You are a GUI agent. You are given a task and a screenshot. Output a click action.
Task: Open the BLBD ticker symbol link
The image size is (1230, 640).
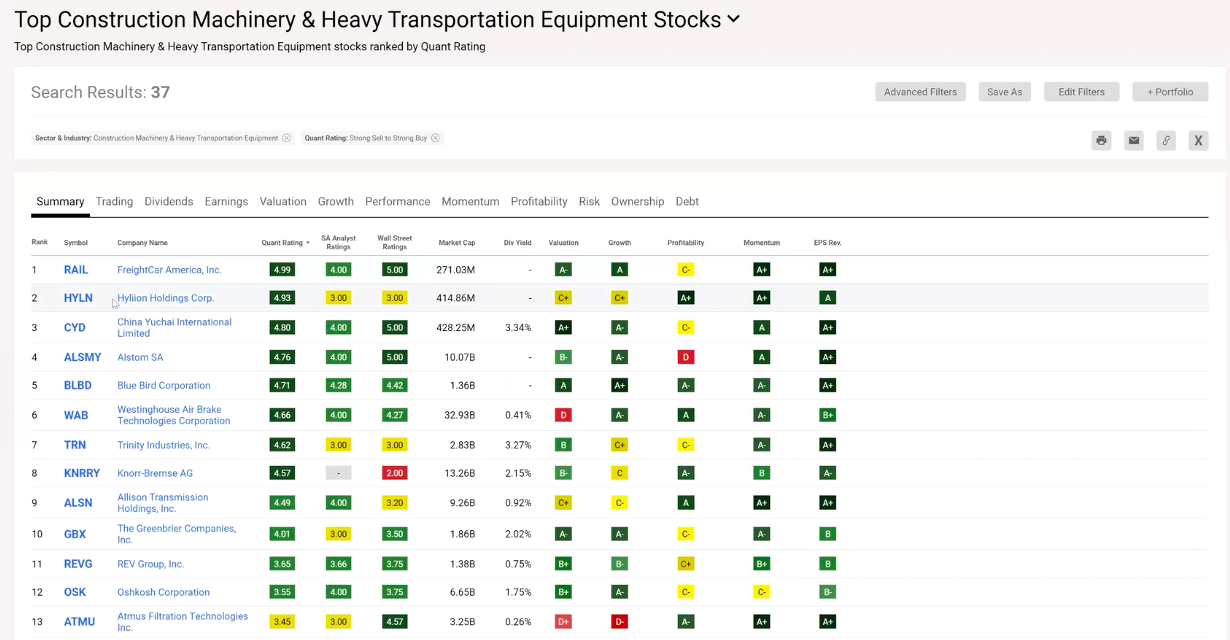[x=78, y=385]
